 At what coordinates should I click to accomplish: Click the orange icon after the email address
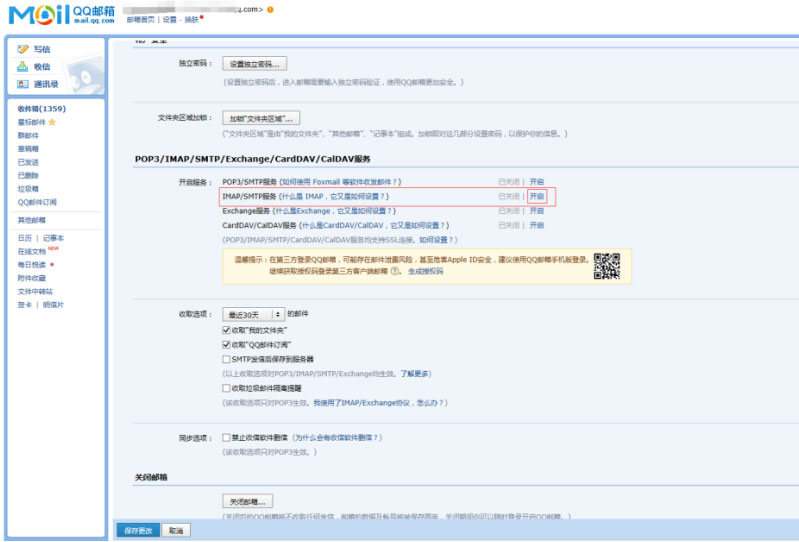(270, 9)
